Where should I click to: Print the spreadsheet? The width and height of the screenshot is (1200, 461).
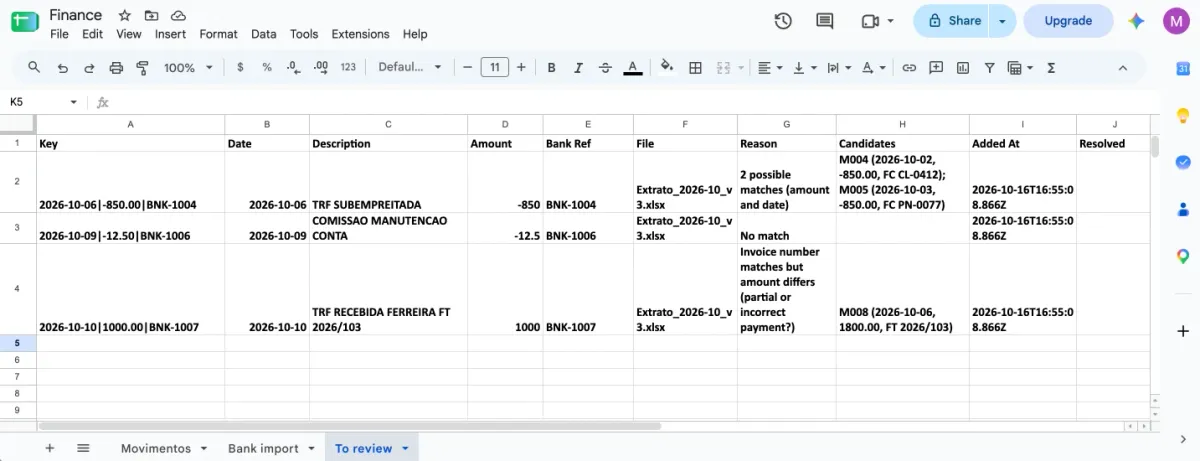click(x=116, y=67)
